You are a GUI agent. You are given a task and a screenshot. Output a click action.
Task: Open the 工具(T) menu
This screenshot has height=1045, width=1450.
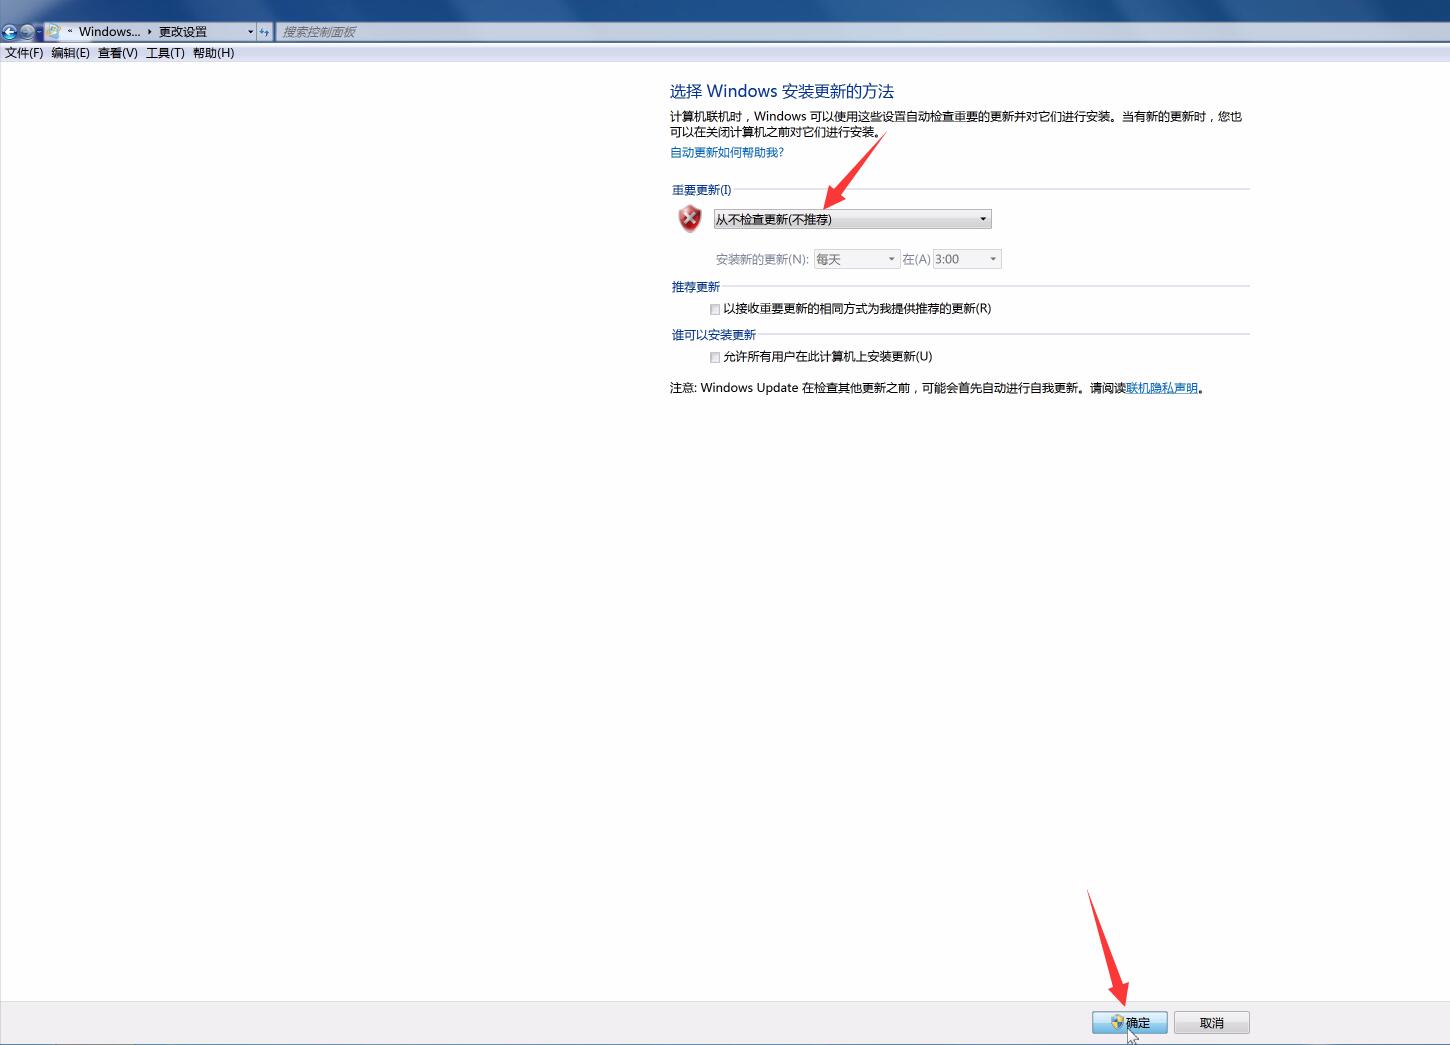click(165, 53)
